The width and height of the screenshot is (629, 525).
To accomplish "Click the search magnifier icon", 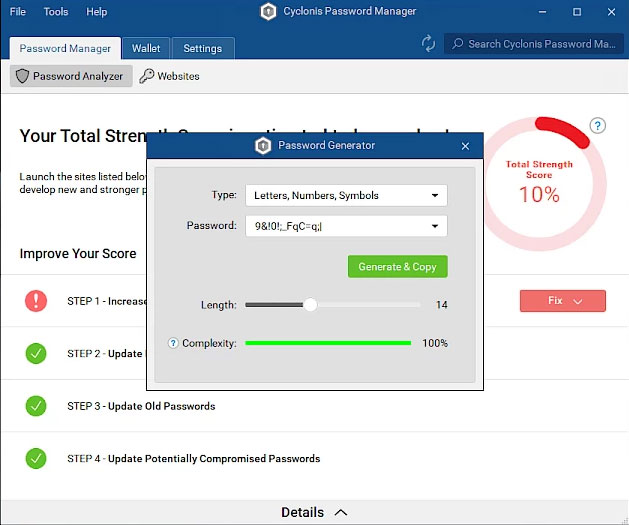I will point(458,43).
